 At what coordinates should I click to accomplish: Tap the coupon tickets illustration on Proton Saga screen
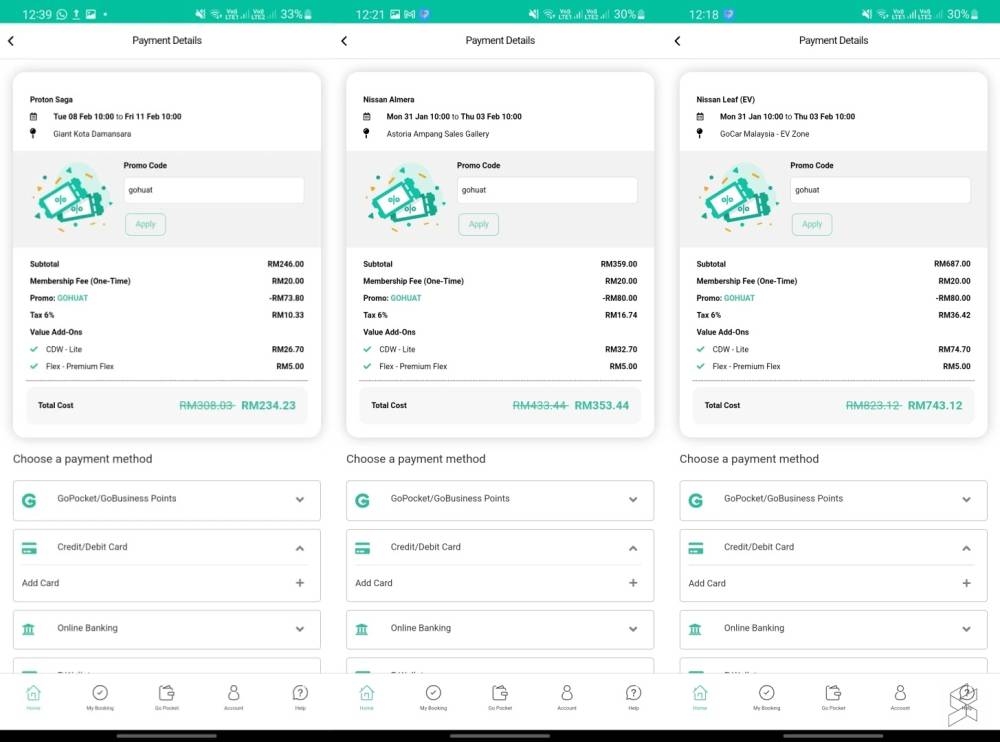(72, 198)
